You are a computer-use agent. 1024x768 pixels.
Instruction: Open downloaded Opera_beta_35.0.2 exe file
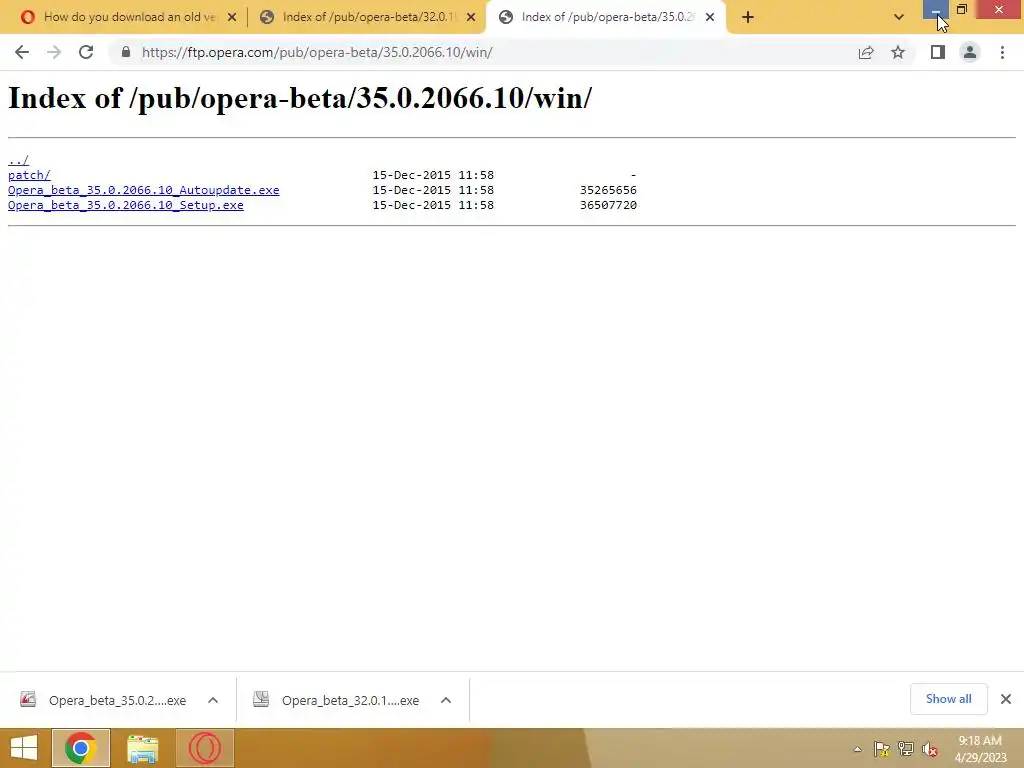[x=103, y=700]
